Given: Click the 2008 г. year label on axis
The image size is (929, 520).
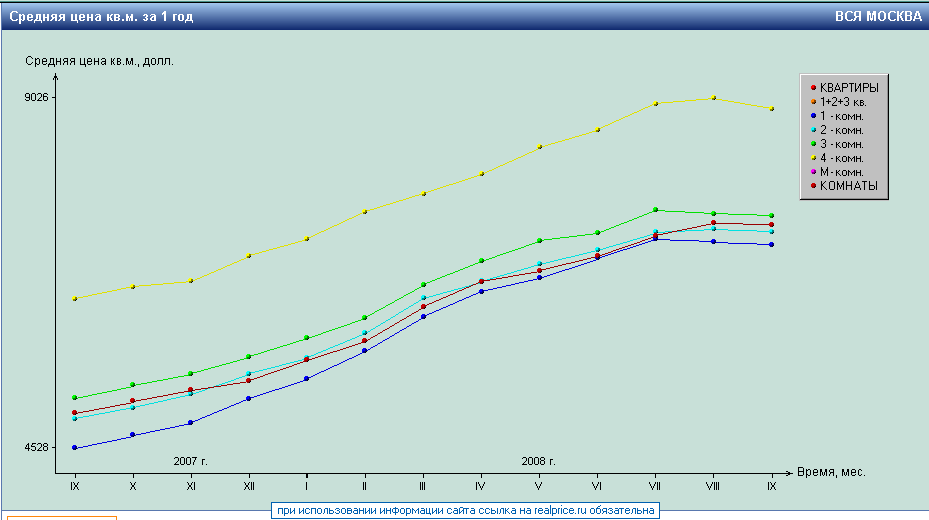Looking at the screenshot, I should pyautogui.click(x=538, y=461).
